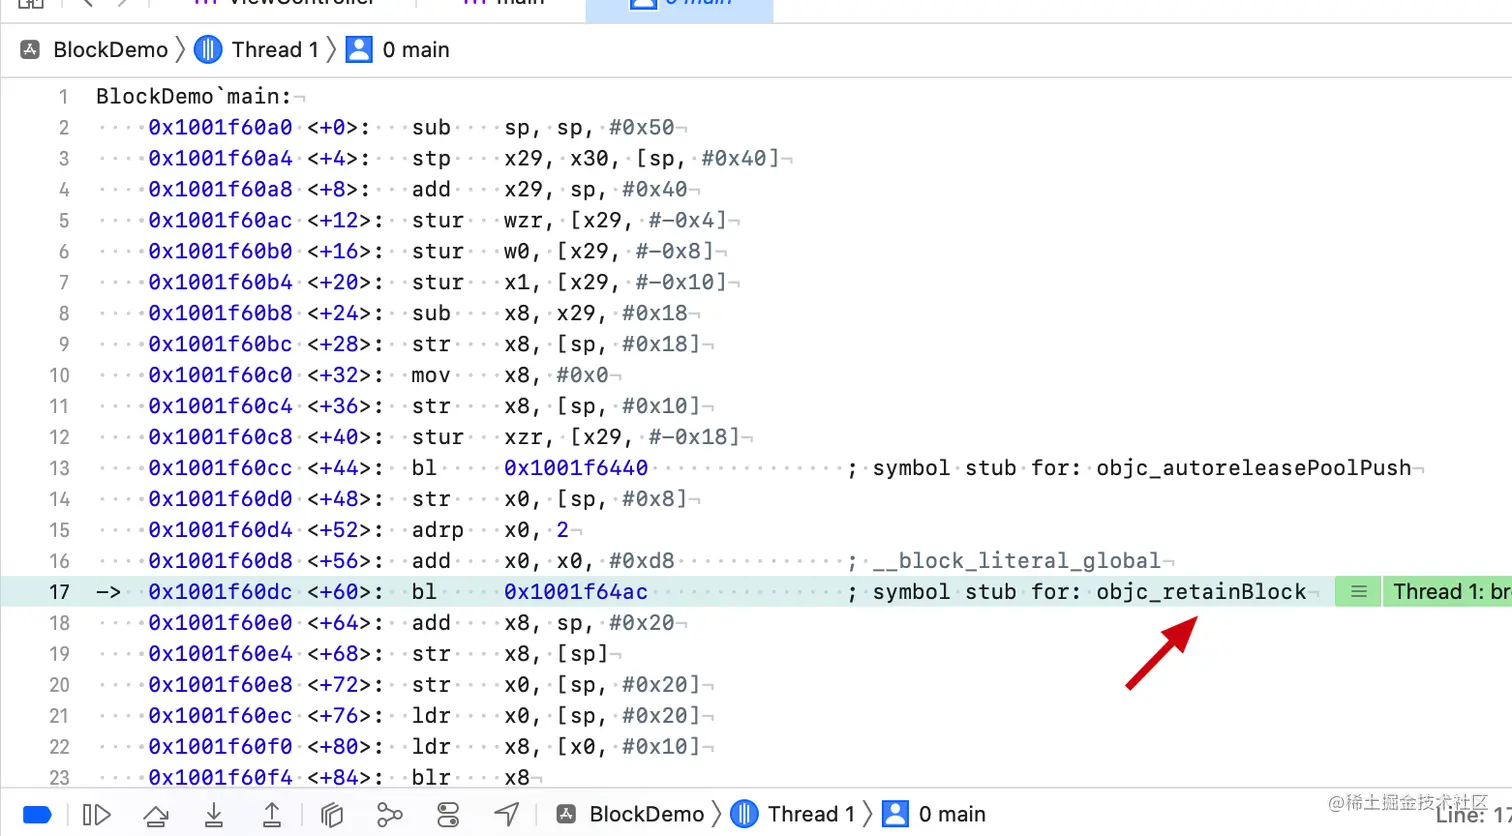Screen dimensions: 1512x836
Task: Deactivate breakpoints with the blue breakpoint icon
Action: 37,815
